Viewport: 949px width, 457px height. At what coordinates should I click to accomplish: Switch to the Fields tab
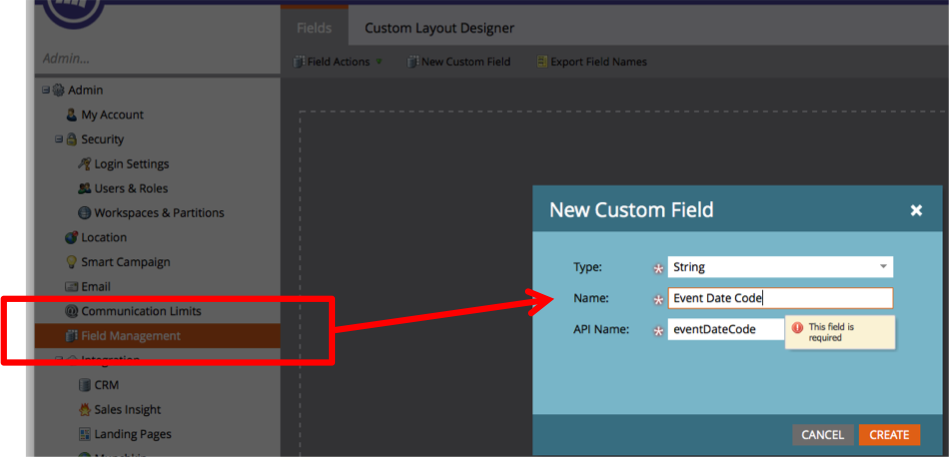(314, 28)
